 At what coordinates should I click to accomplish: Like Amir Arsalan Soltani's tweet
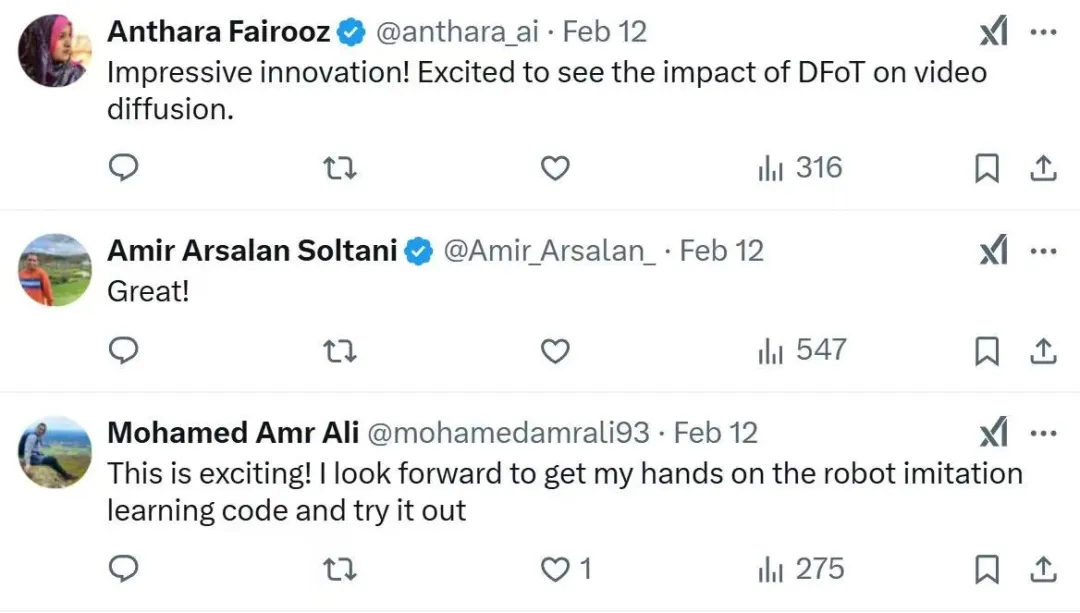tap(555, 351)
